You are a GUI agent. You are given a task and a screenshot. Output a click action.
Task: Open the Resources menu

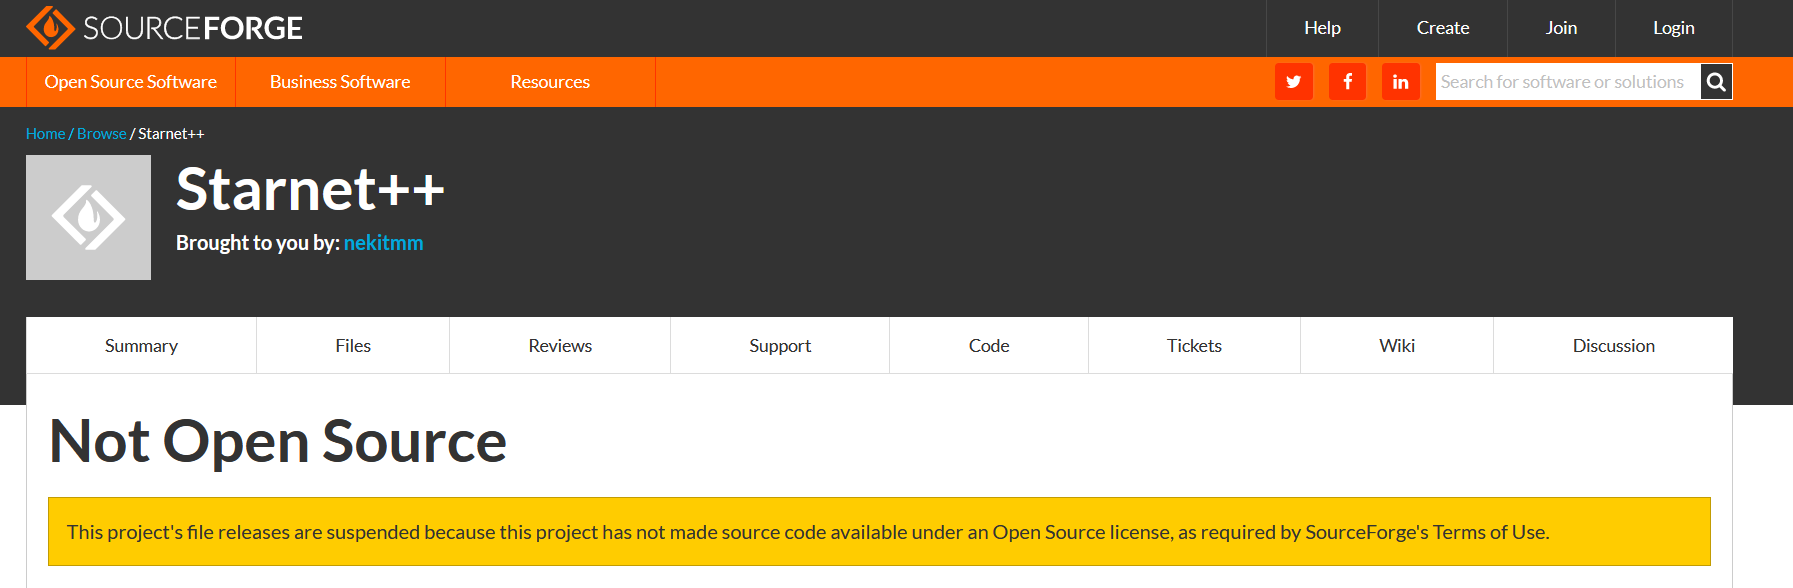click(550, 82)
